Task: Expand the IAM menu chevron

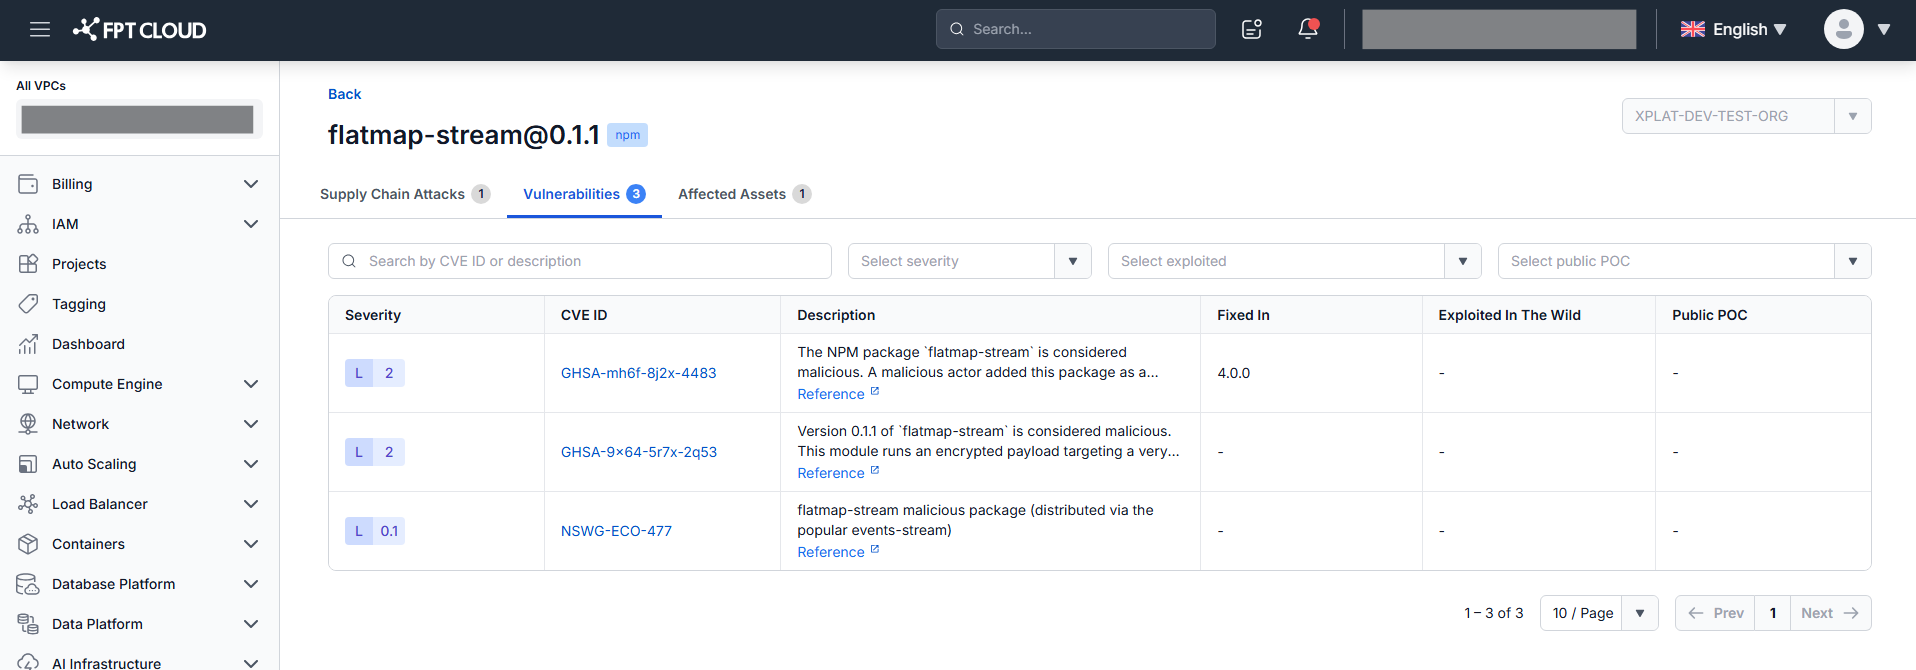Action: click(251, 224)
